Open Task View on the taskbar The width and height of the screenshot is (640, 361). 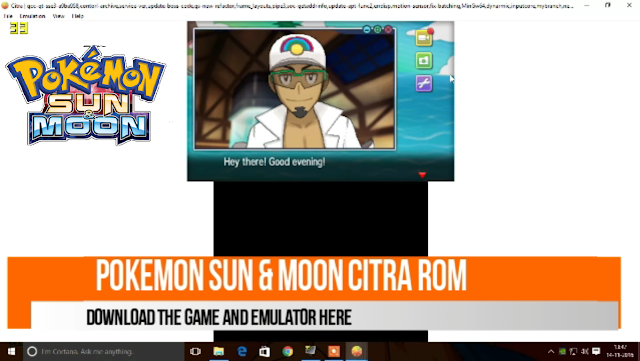[x=196, y=351]
